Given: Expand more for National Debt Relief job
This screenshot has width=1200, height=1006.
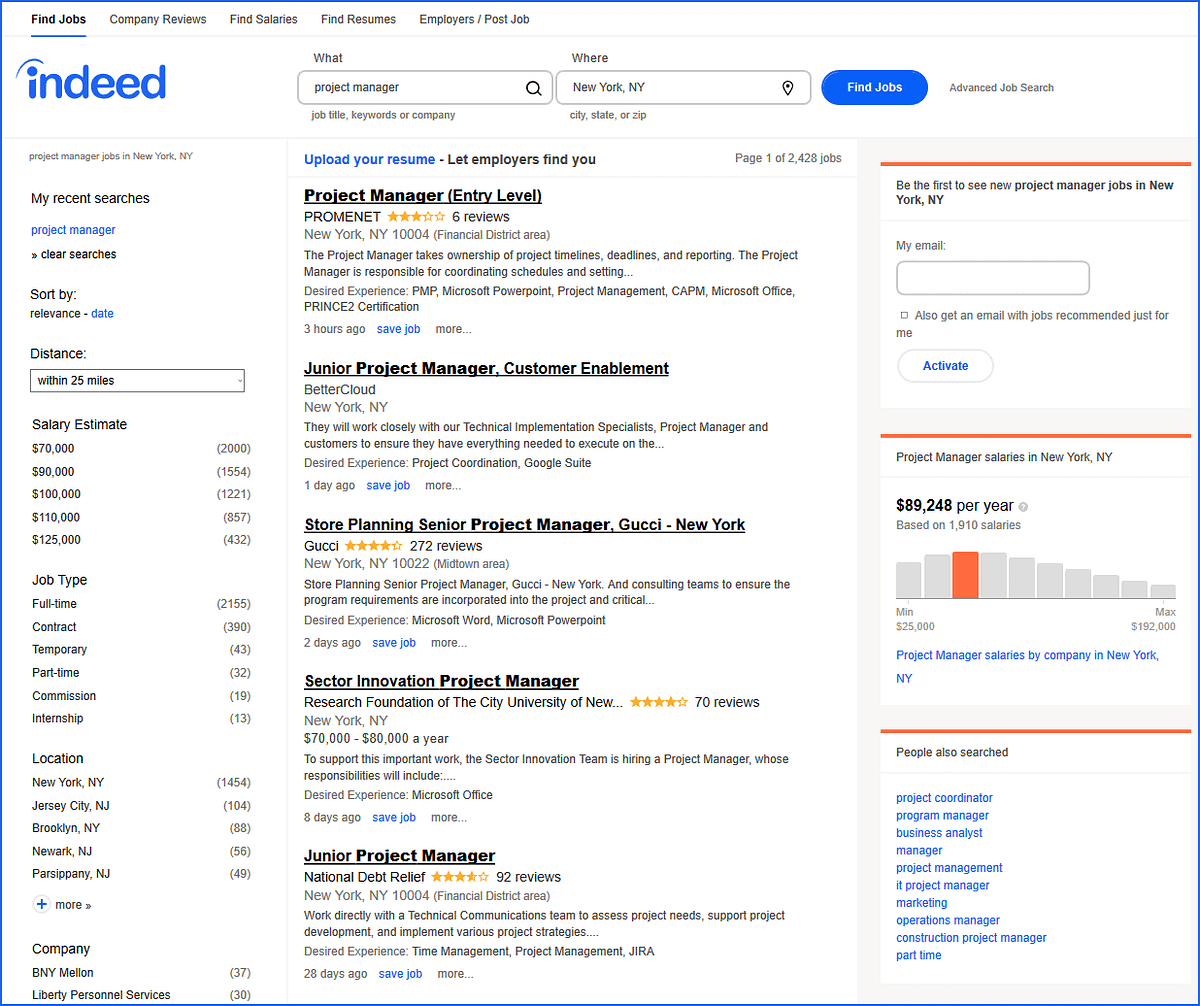Looking at the screenshot, I should point(455,974).
